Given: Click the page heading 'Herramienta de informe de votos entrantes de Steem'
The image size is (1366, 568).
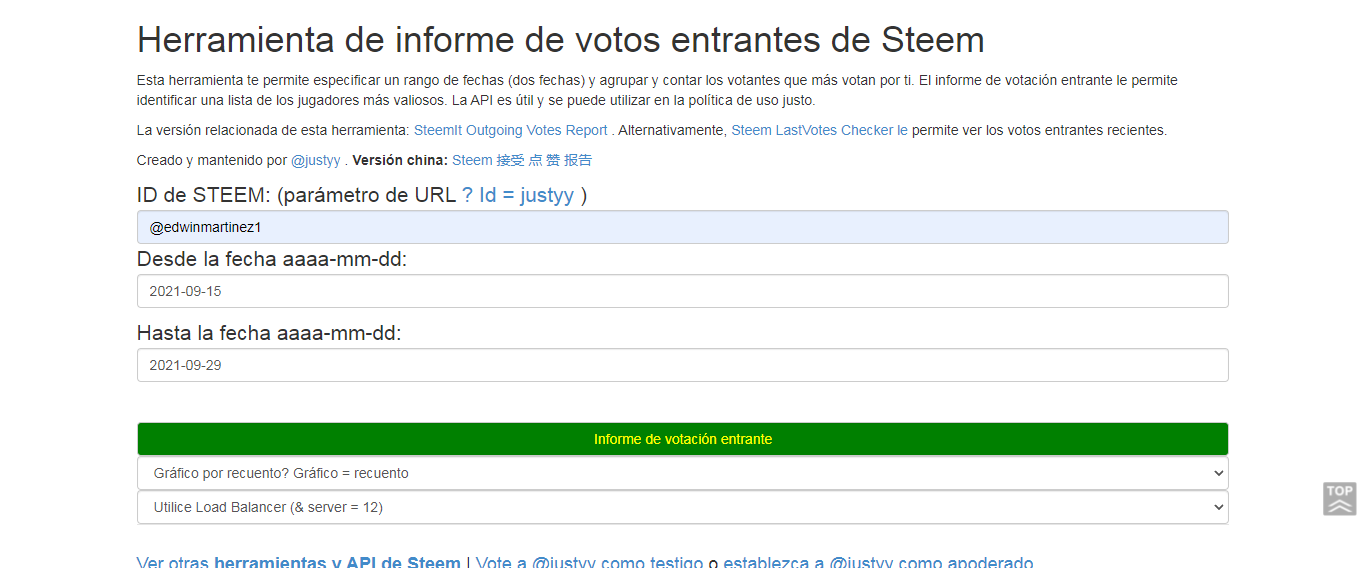Looking at the screenshot, I should (561, 40).
